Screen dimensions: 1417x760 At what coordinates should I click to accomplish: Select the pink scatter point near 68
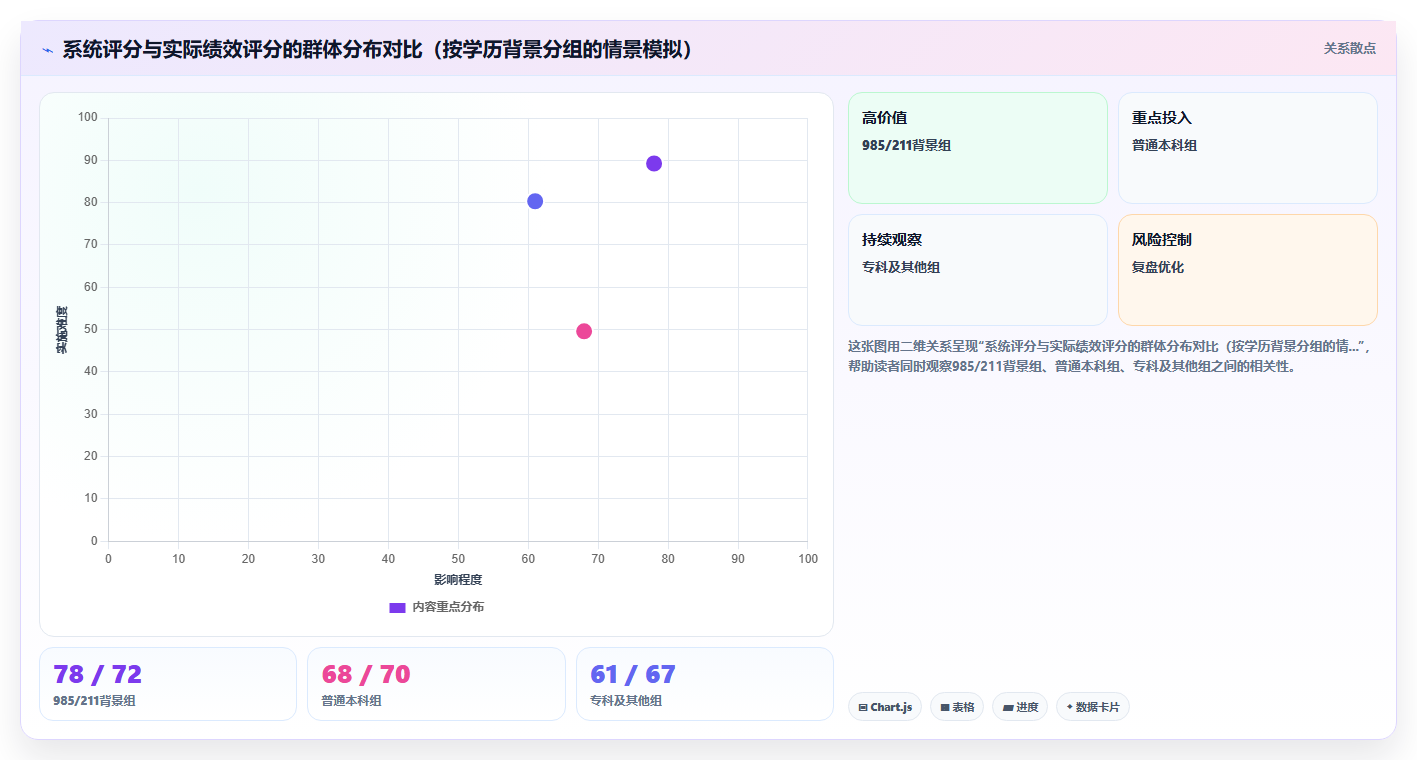[x=584, y=331]
